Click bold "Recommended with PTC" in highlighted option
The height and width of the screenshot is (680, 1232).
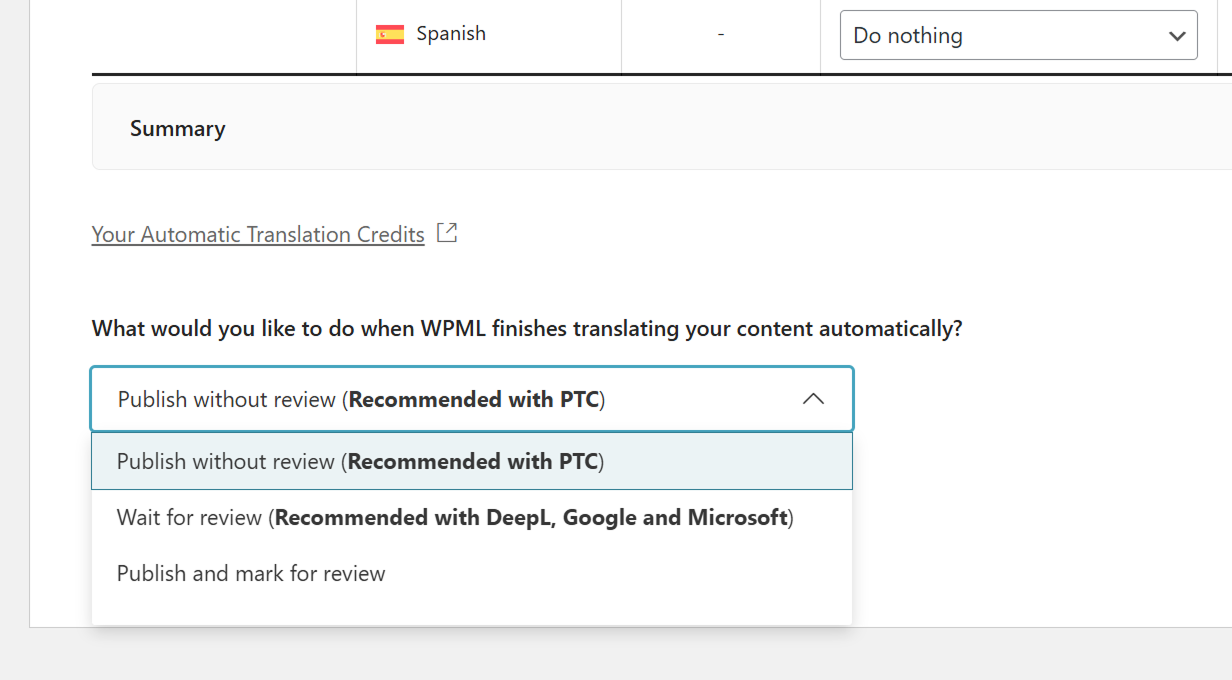(x=473, y=461)
